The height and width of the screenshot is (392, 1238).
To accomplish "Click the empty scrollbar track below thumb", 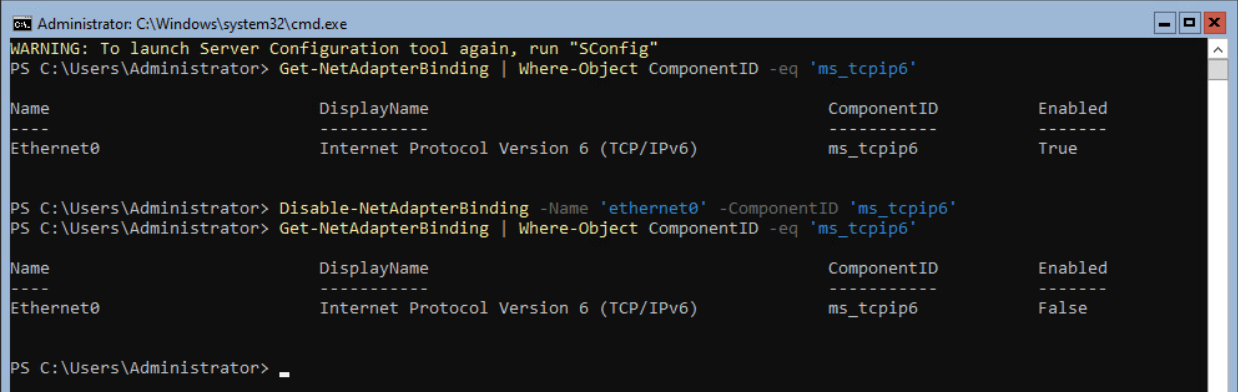I will pos(1217,235).
